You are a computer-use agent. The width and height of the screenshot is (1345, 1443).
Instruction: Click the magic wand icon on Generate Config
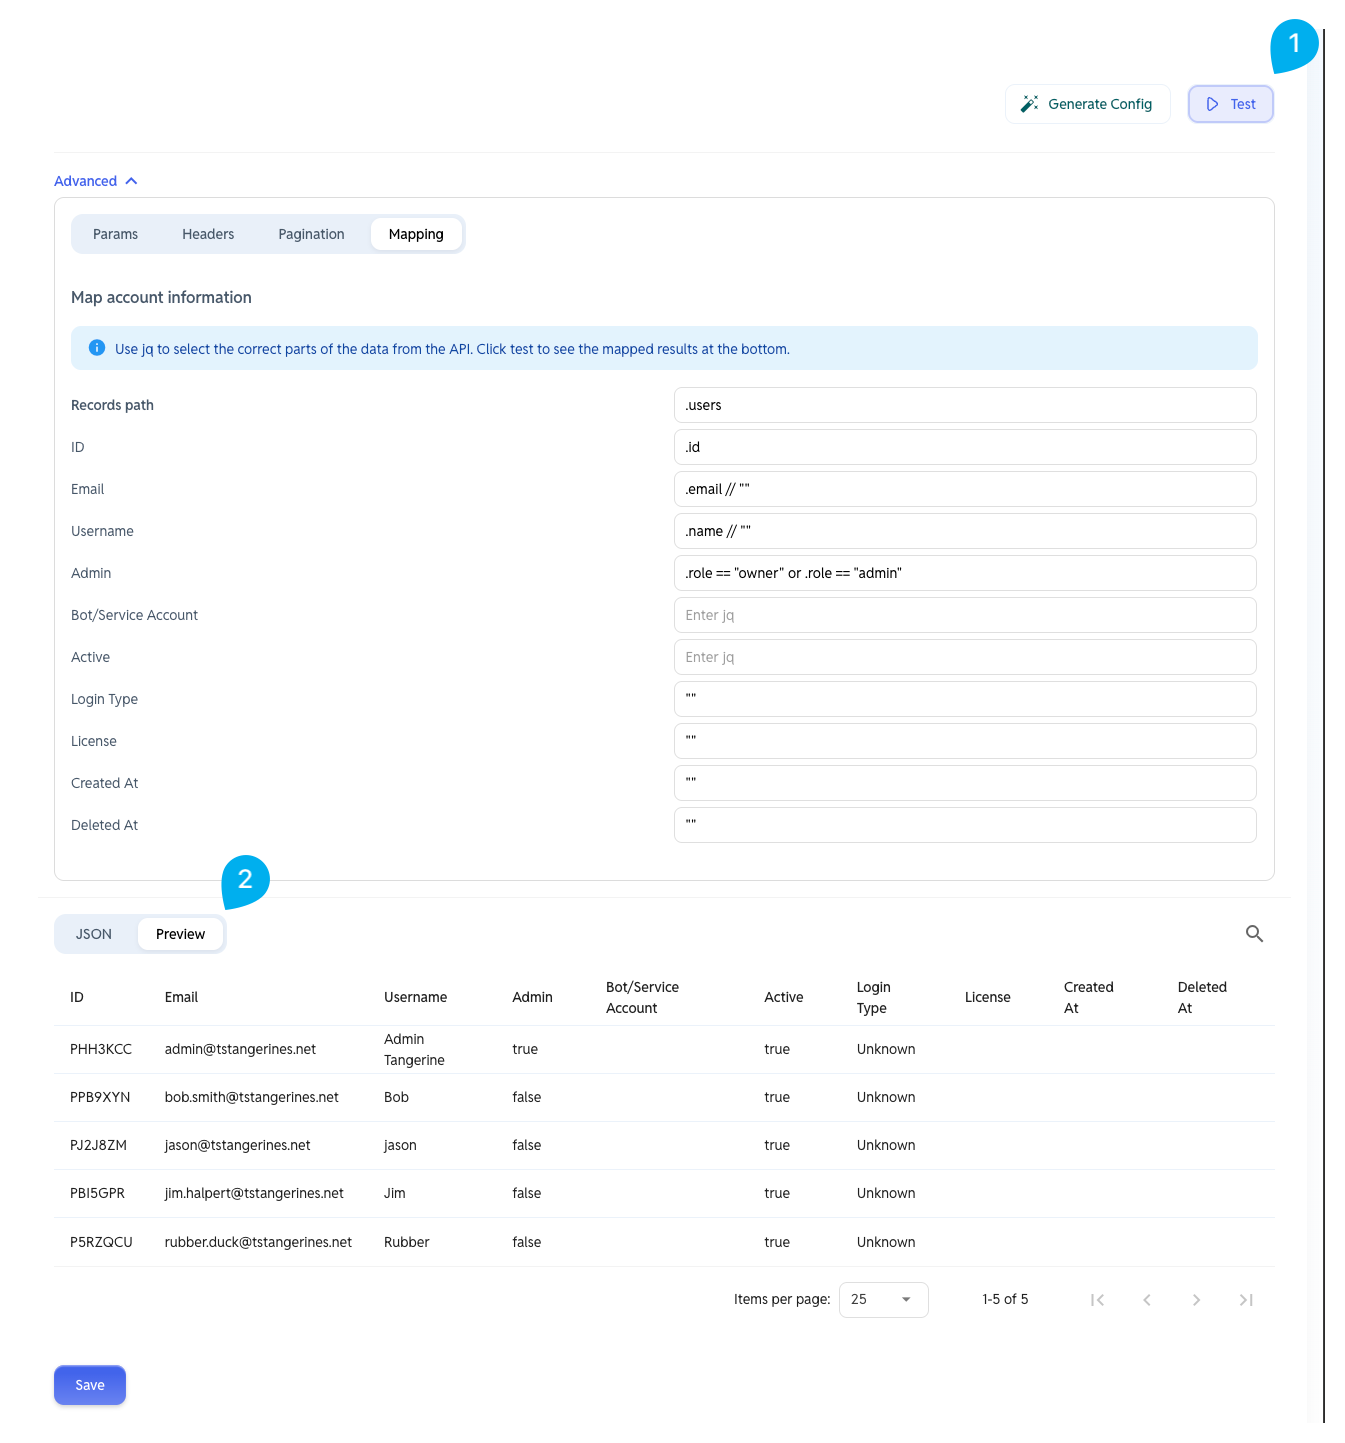pos(1029,104)
